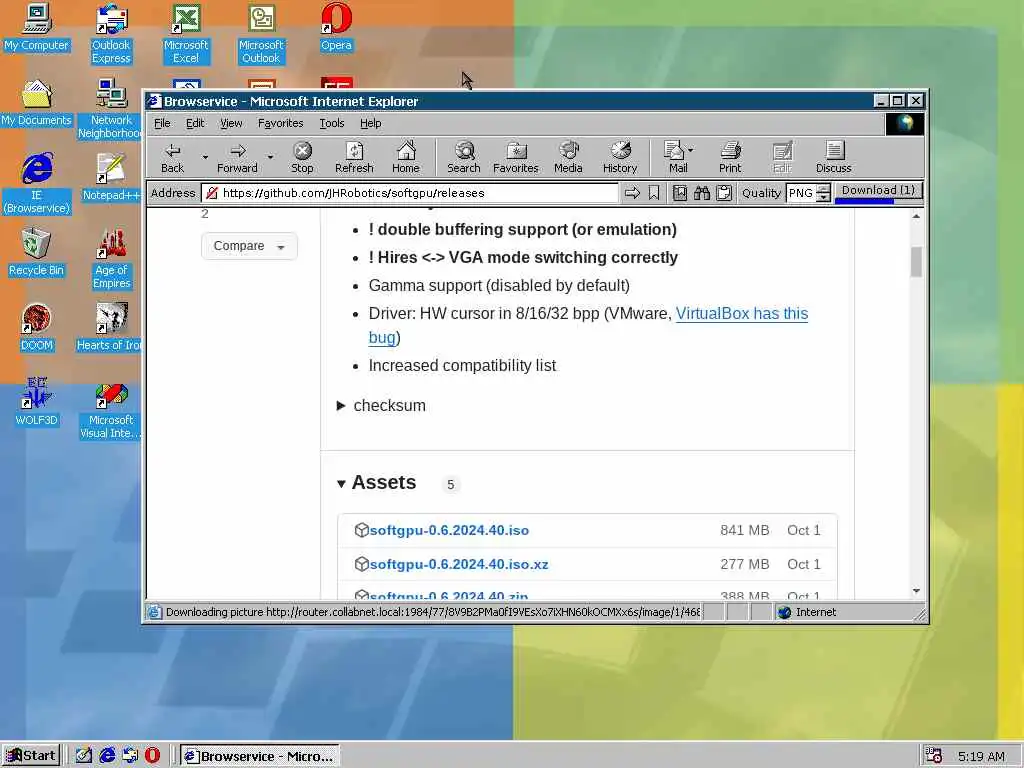Viewport: 1024px width, 768px height.
Task: Open the Discuss toolbar button
Action: click(x=833, y=157)
